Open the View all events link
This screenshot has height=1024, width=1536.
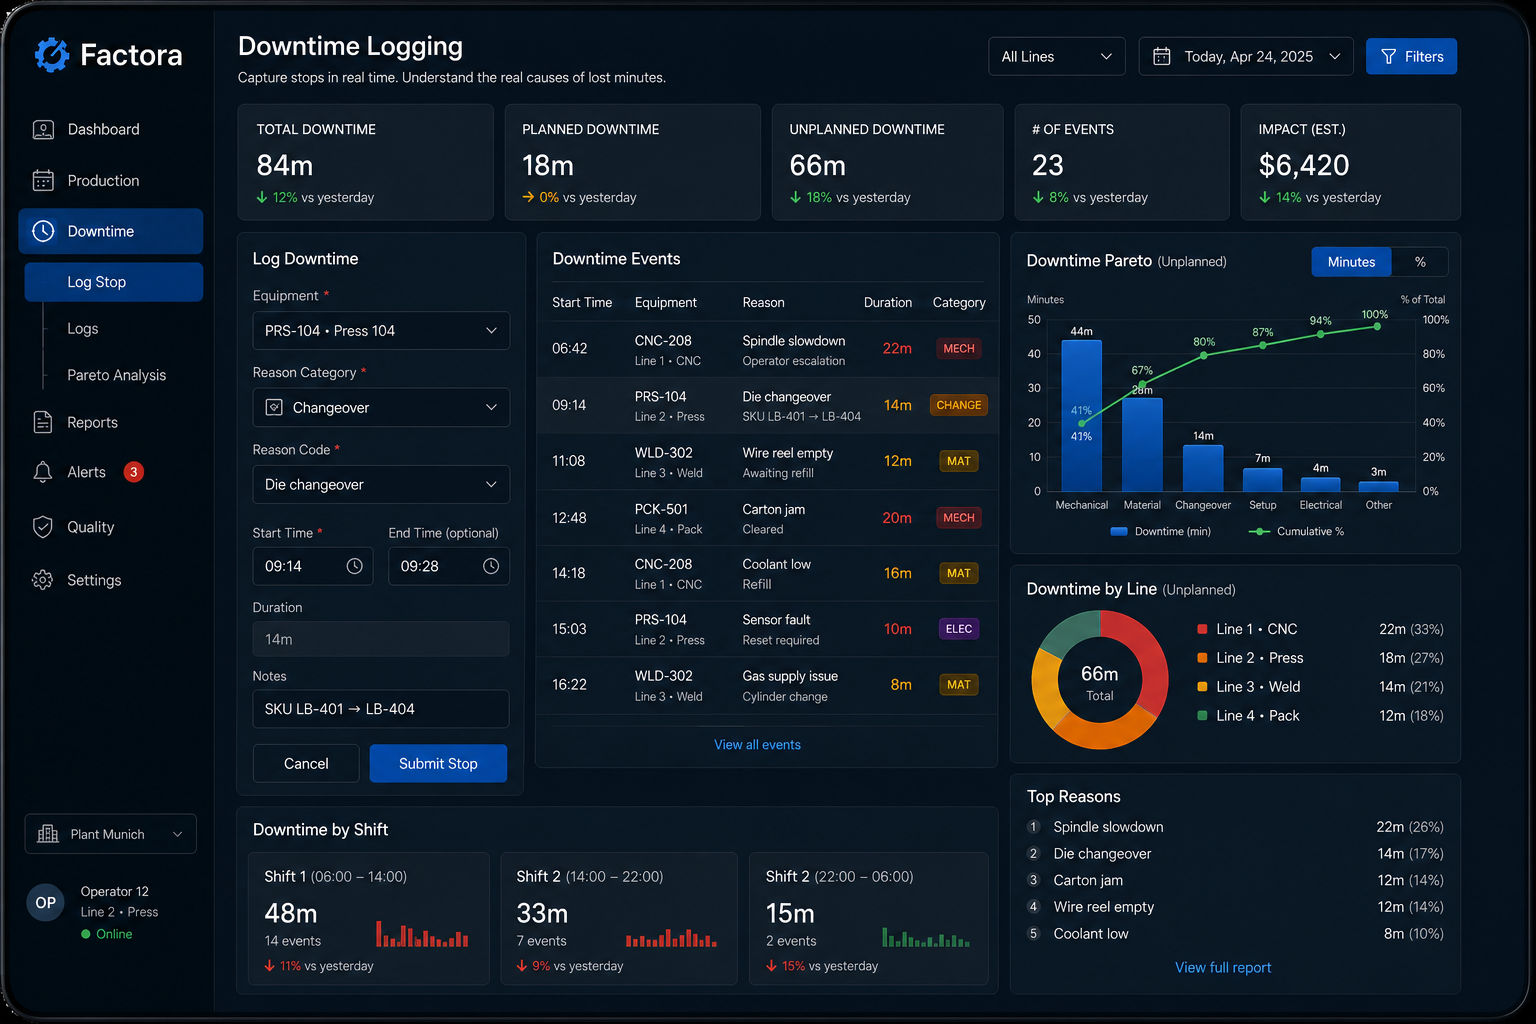tap(757, 744)
